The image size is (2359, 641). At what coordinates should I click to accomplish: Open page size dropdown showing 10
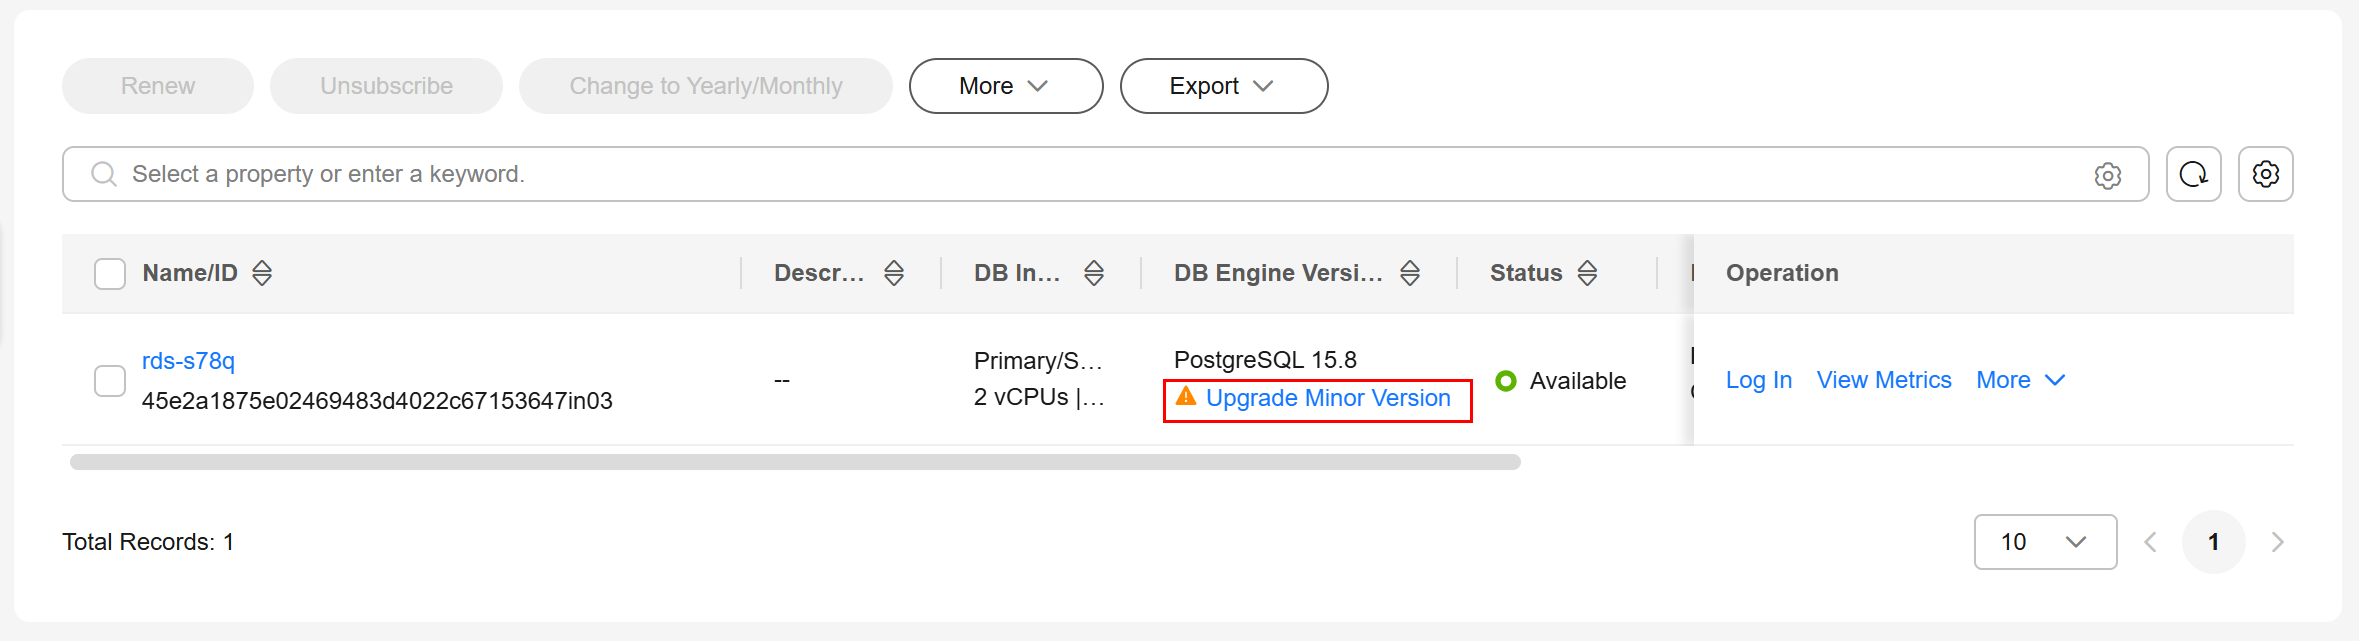2045,542
